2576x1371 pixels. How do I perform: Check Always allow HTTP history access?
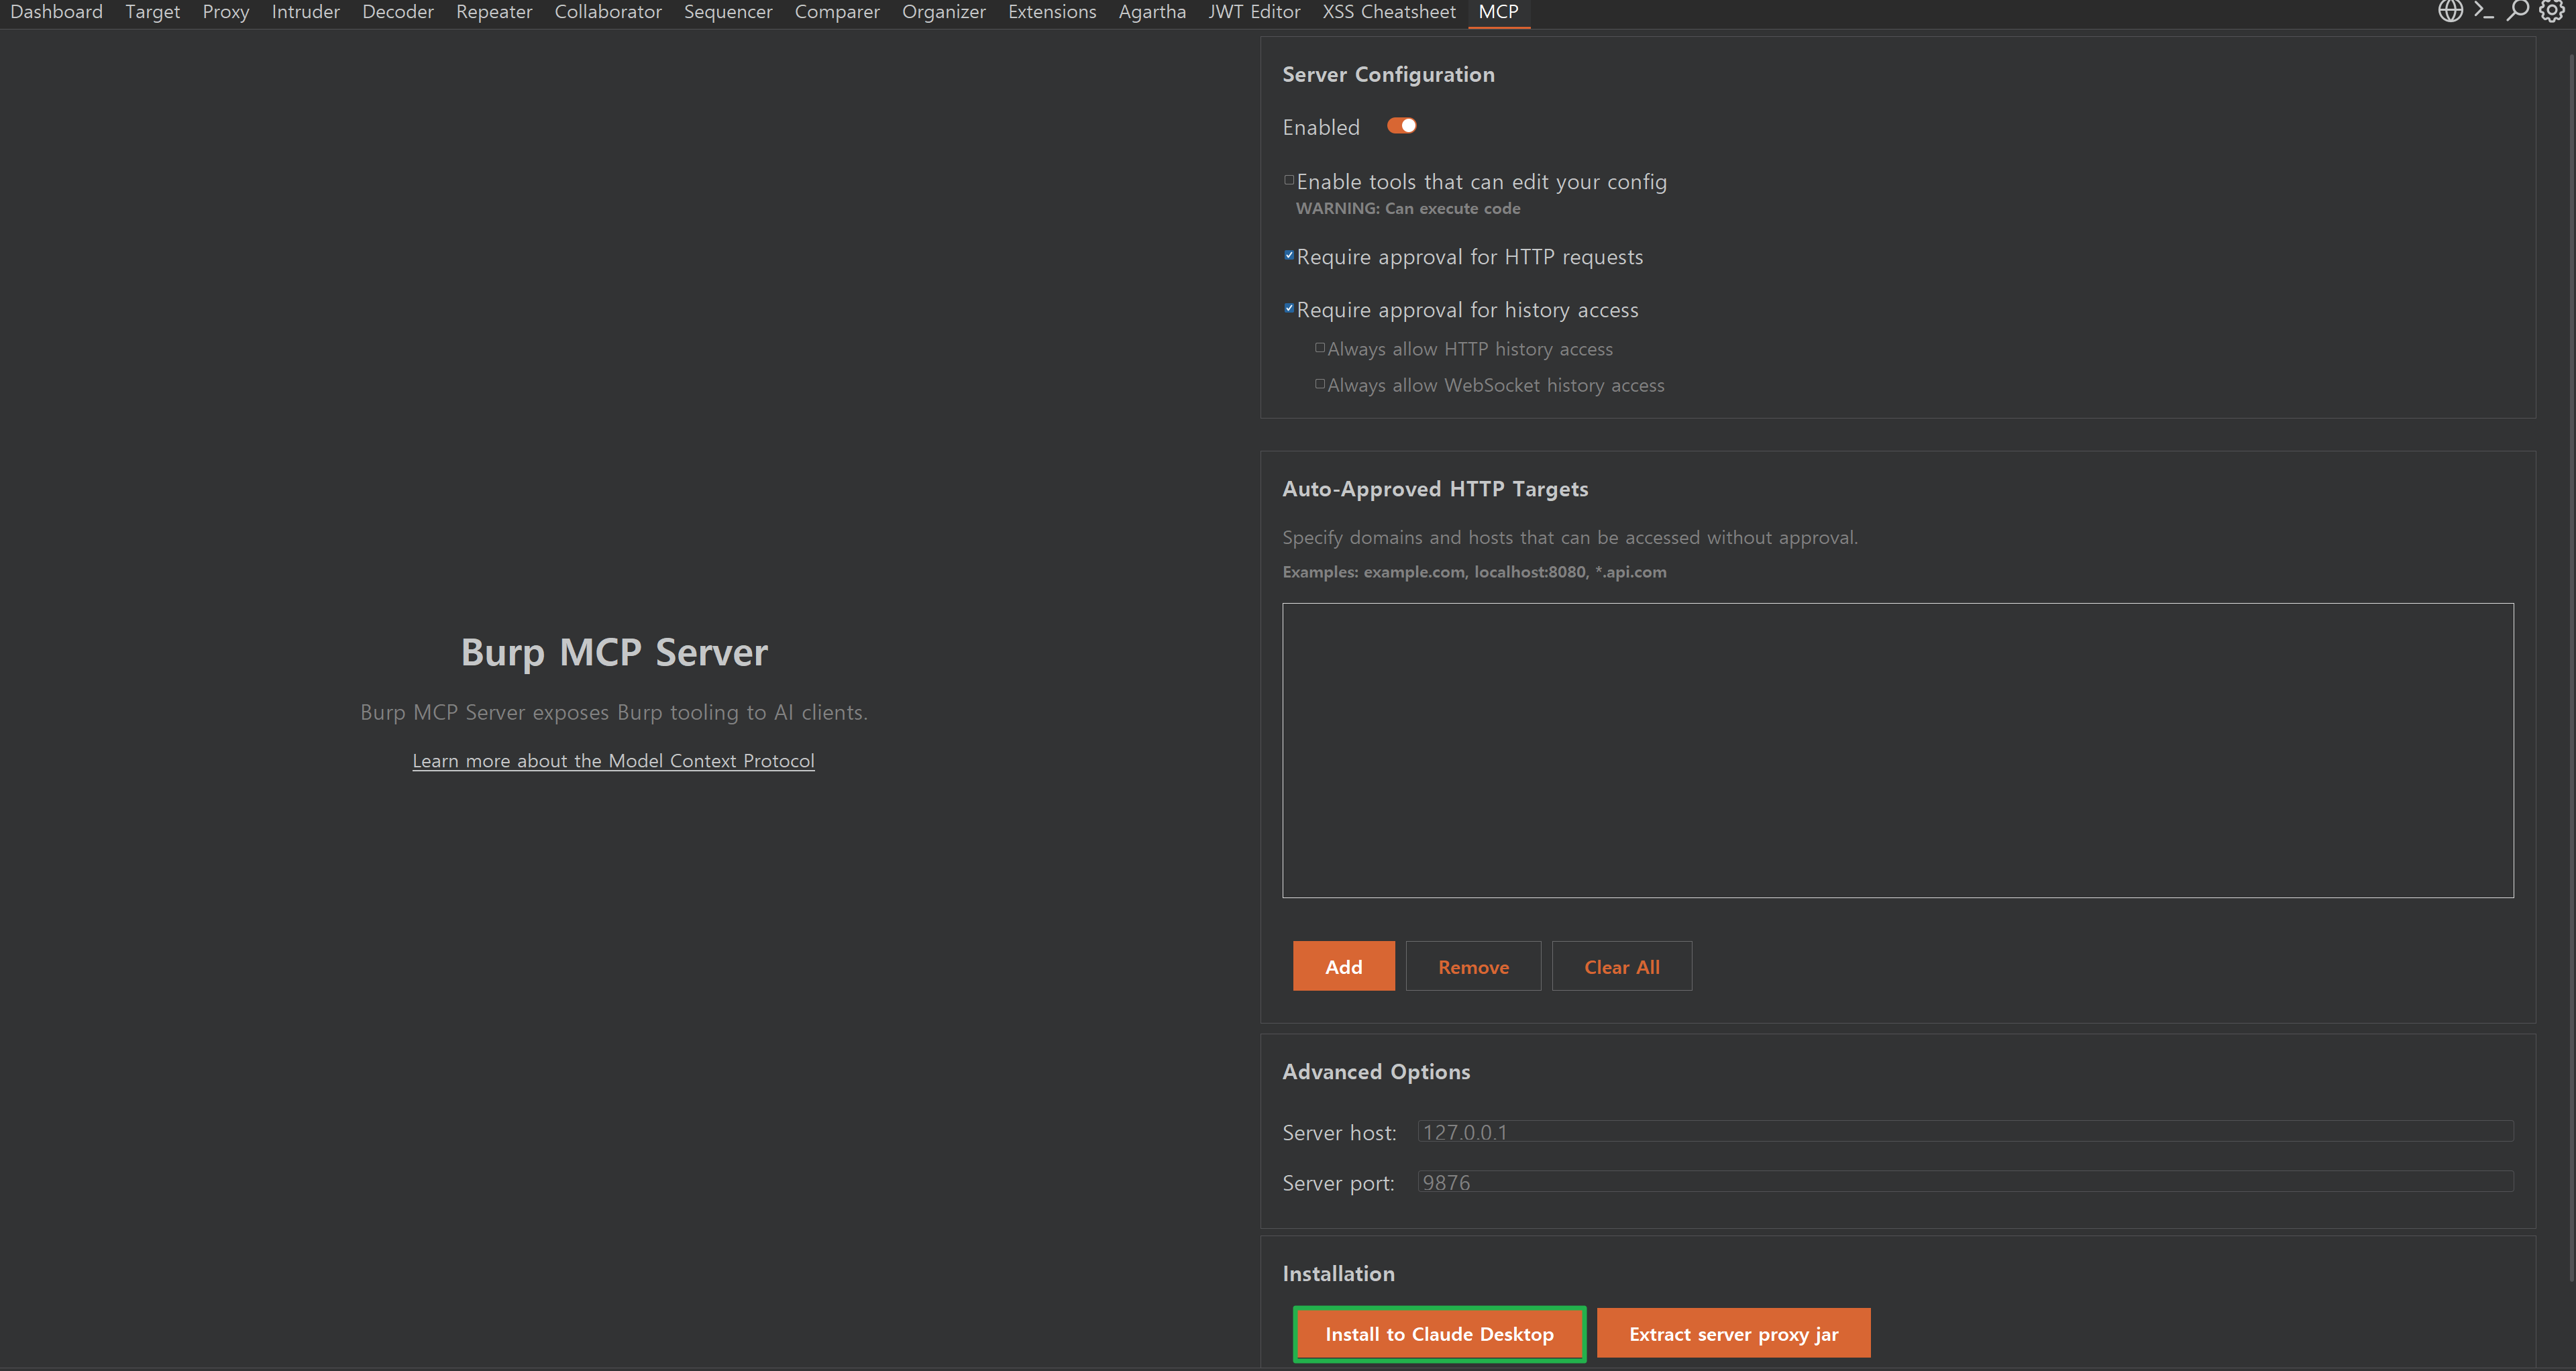point(1320,348)
